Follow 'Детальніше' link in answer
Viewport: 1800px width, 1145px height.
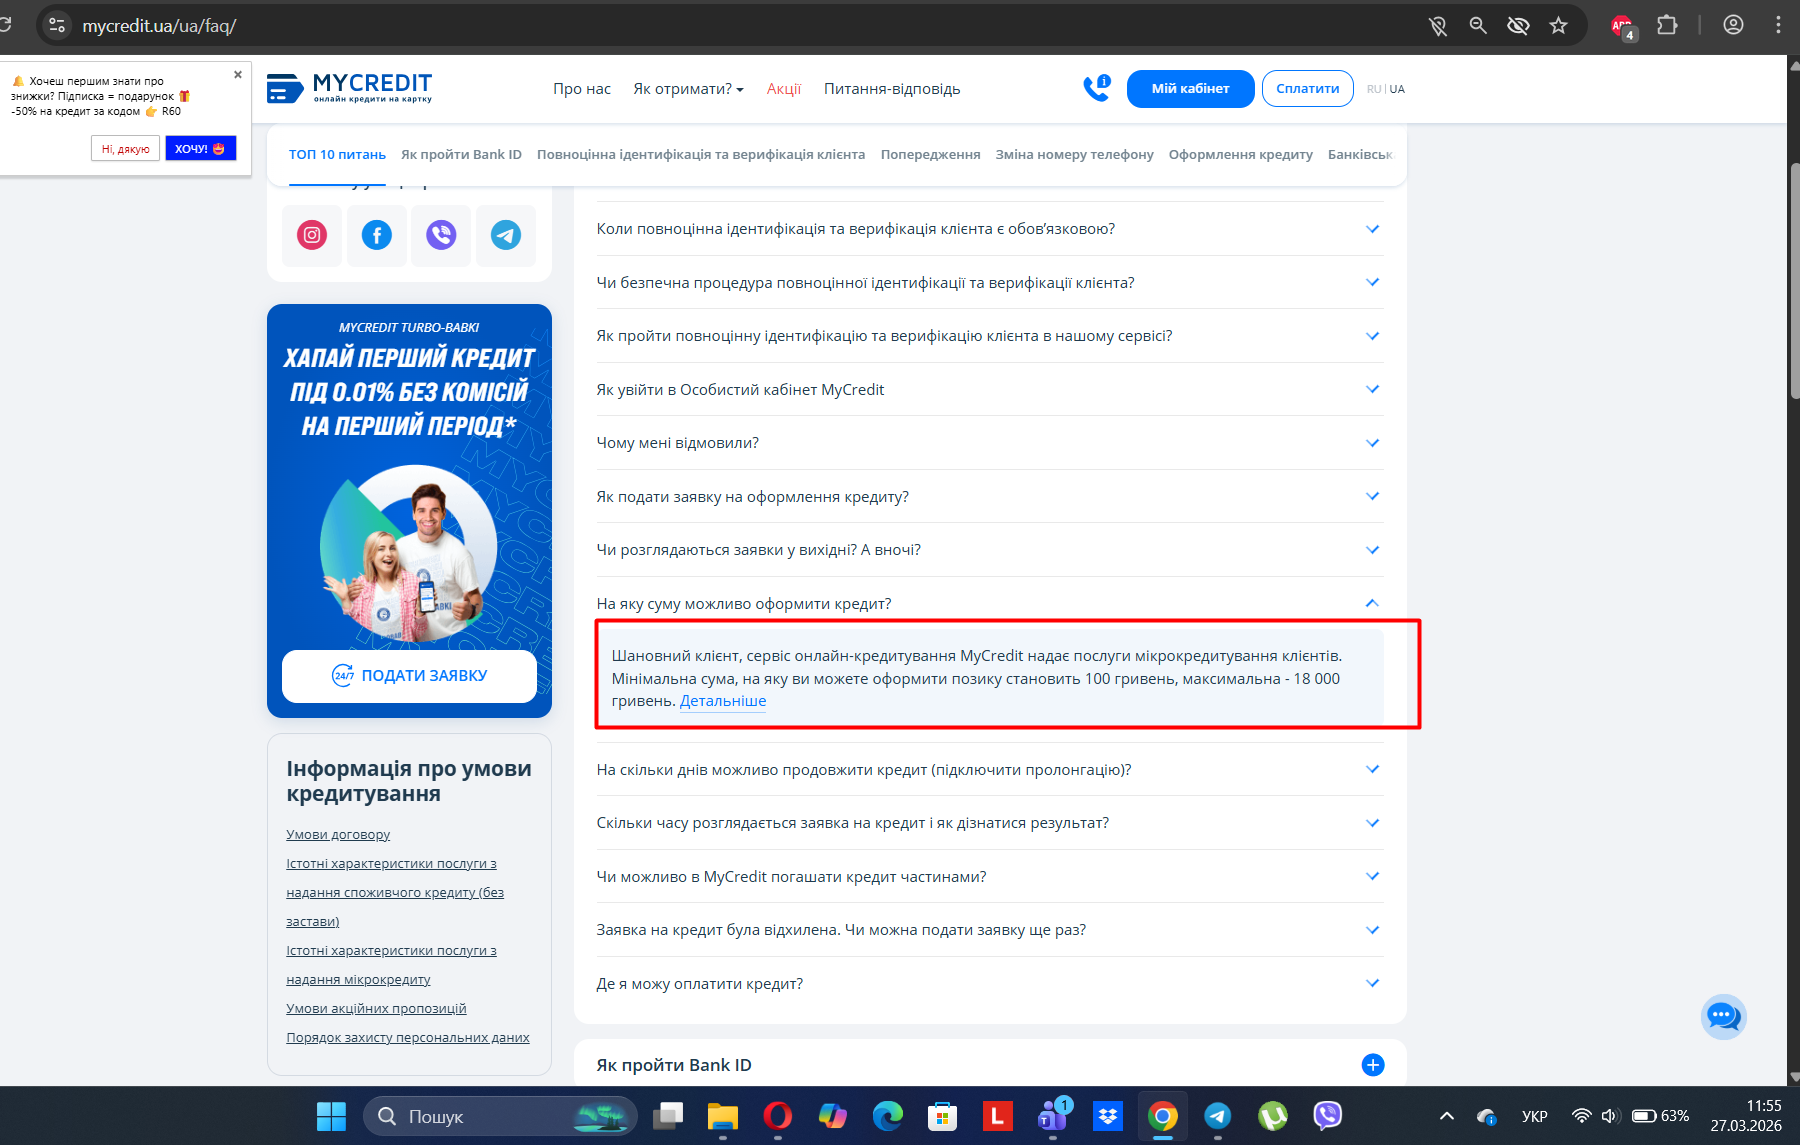click(x=723, y=701)
